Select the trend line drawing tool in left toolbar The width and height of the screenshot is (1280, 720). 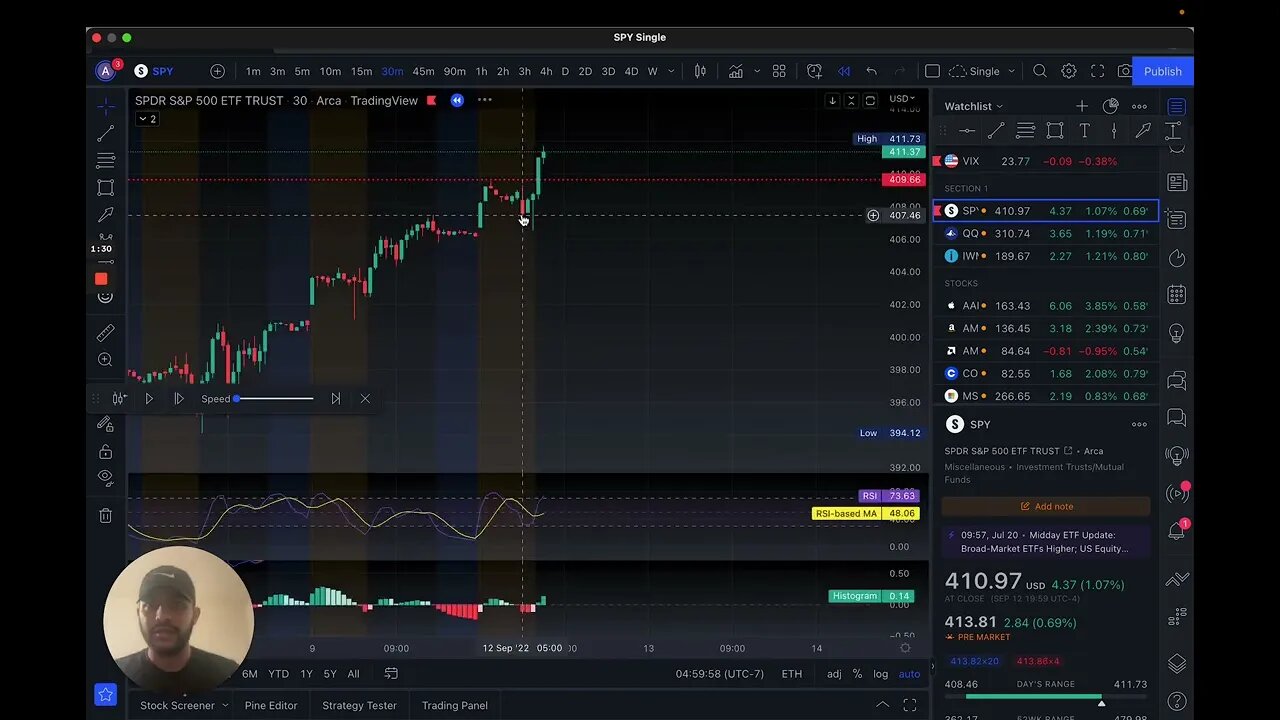coord(105,133)
